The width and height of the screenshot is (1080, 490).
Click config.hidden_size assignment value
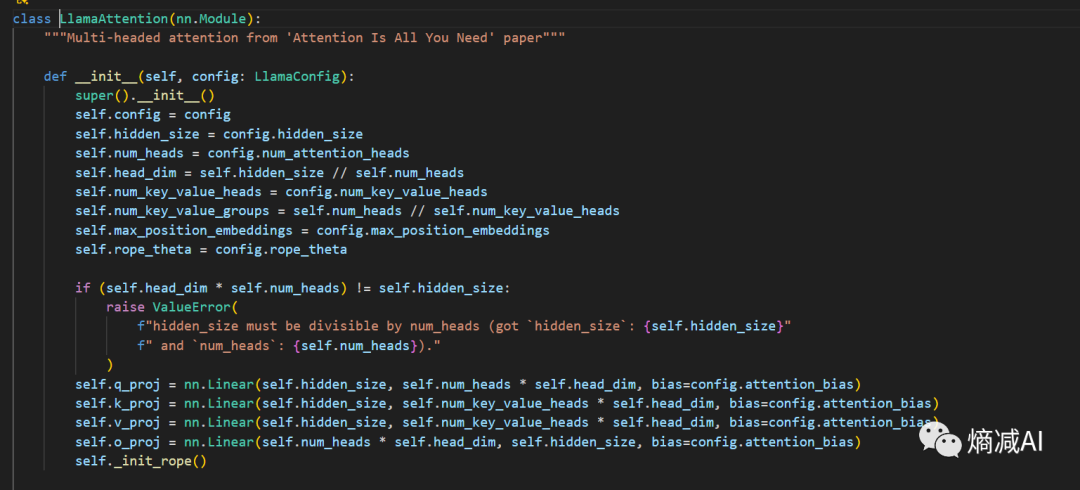pyautogui.click(x=293, y=134)
